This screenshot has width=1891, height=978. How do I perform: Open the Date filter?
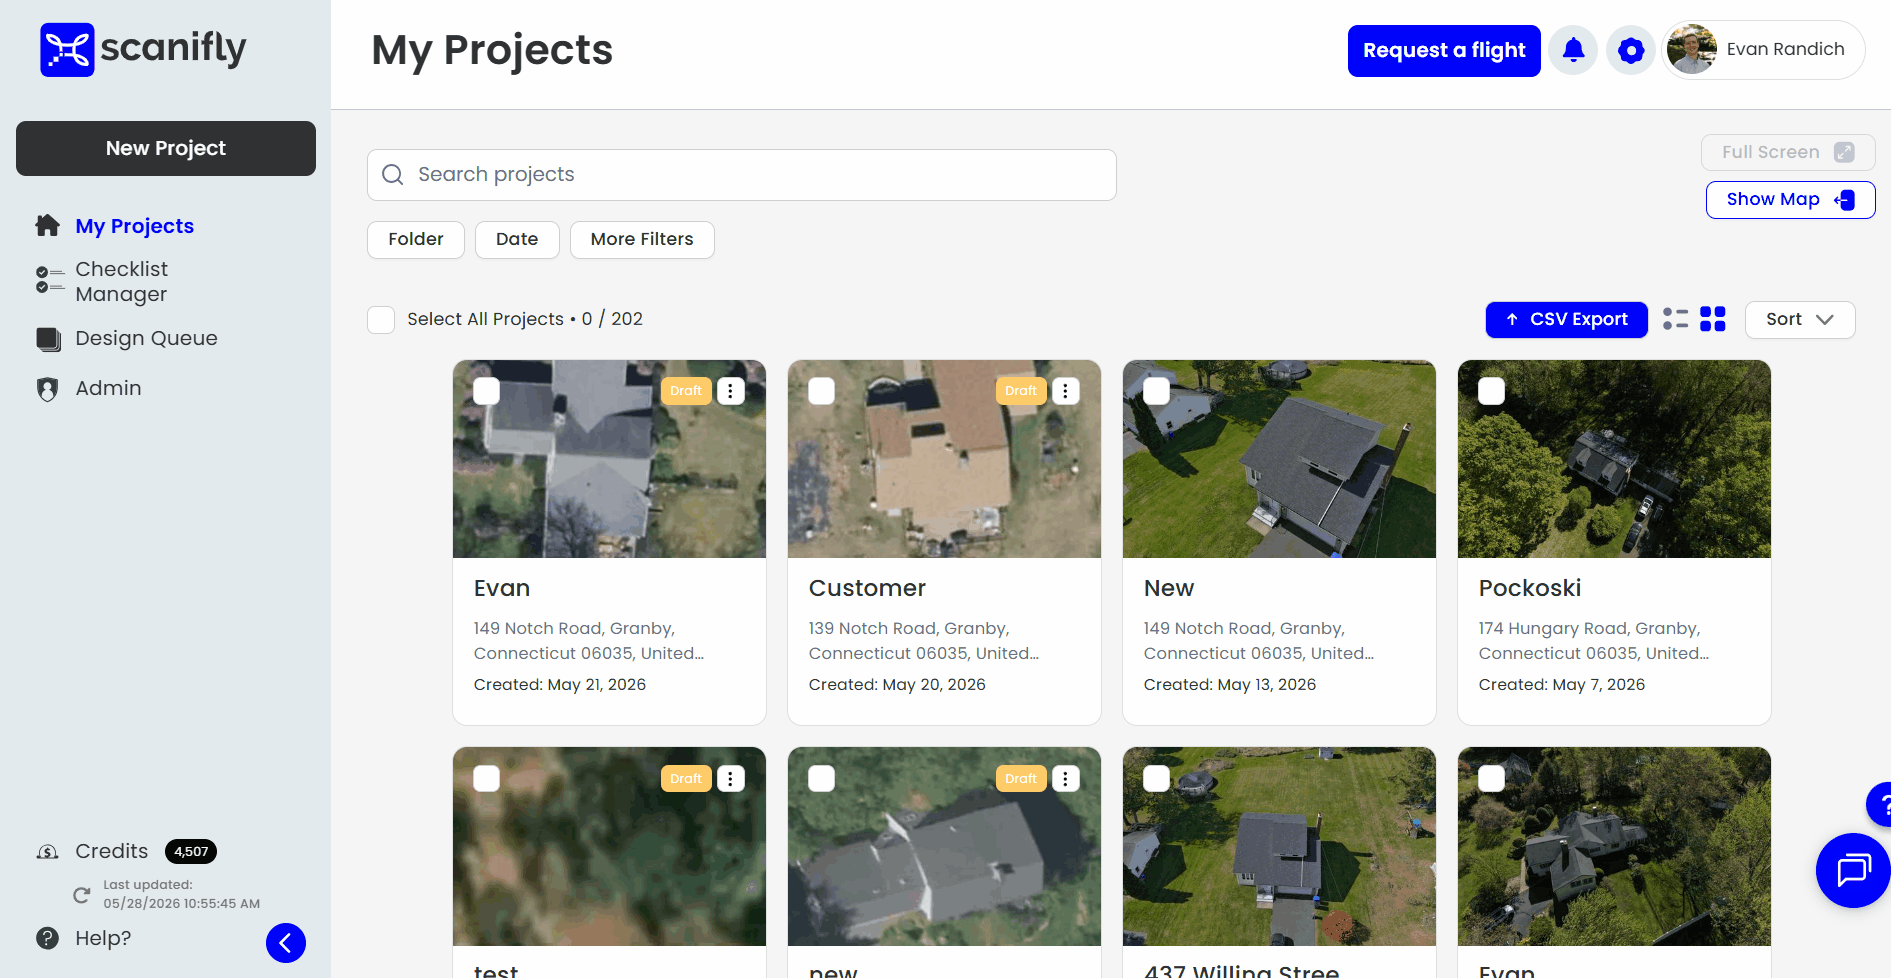pos(517,240)
